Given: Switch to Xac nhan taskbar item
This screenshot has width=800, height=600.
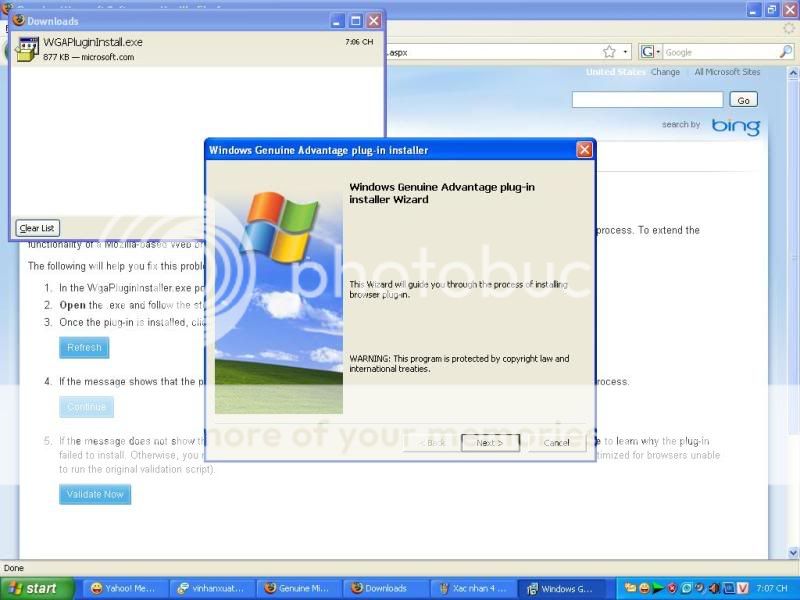Looking at the screenshot, I should pyautogui.click(x=471, y=588).
